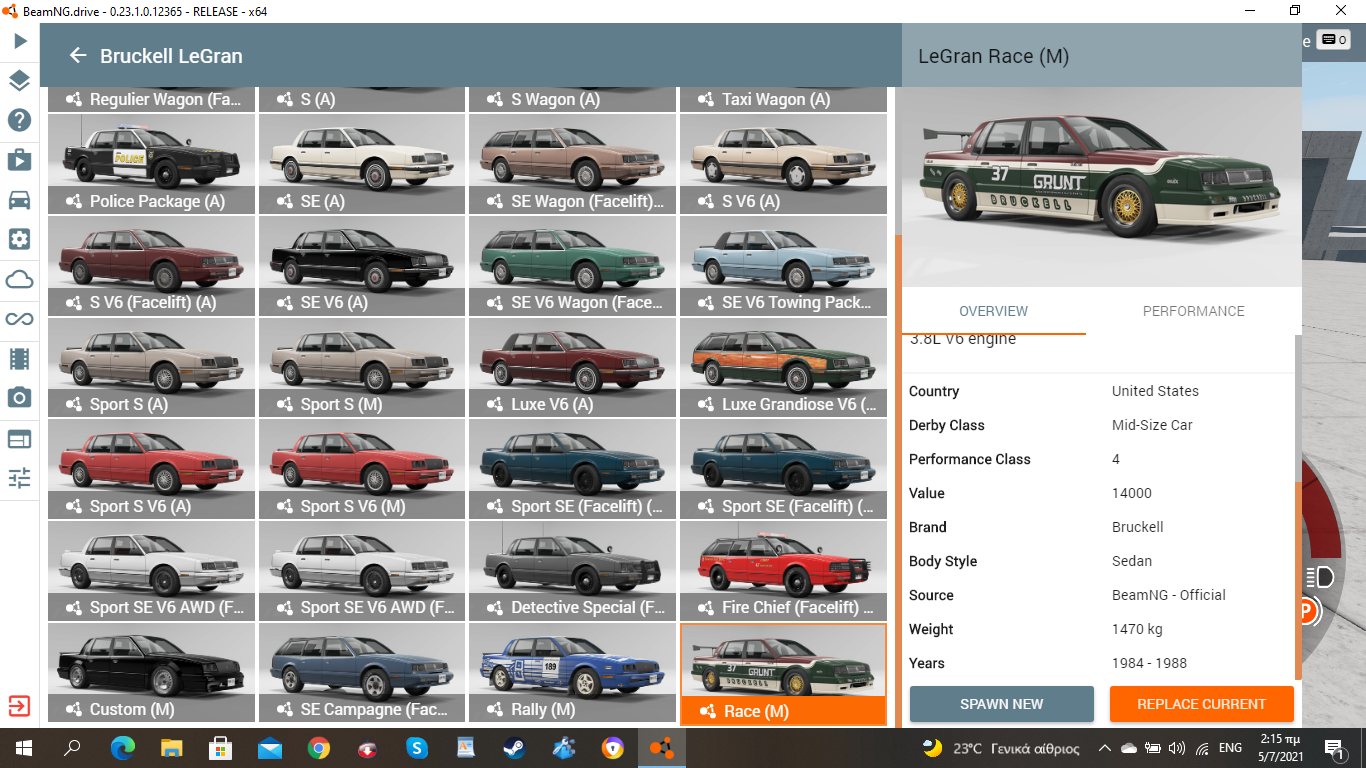The image size is (1366, 768).
Task: Select the S Wagon (A) label
Action: [x=555, y=99]
